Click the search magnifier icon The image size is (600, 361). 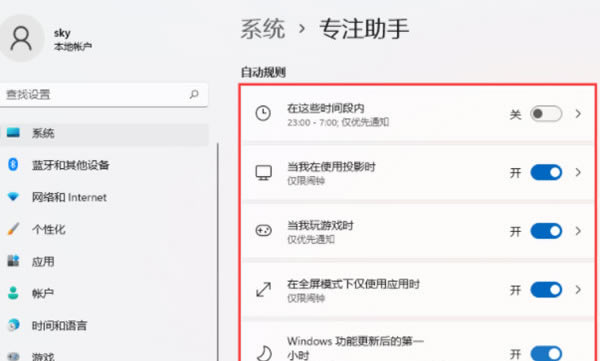pos(194,94)
